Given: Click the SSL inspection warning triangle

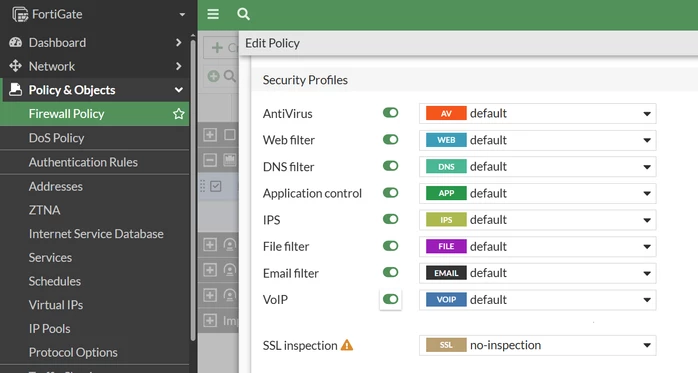Looking at the screenshot, I should click(347, 345).
